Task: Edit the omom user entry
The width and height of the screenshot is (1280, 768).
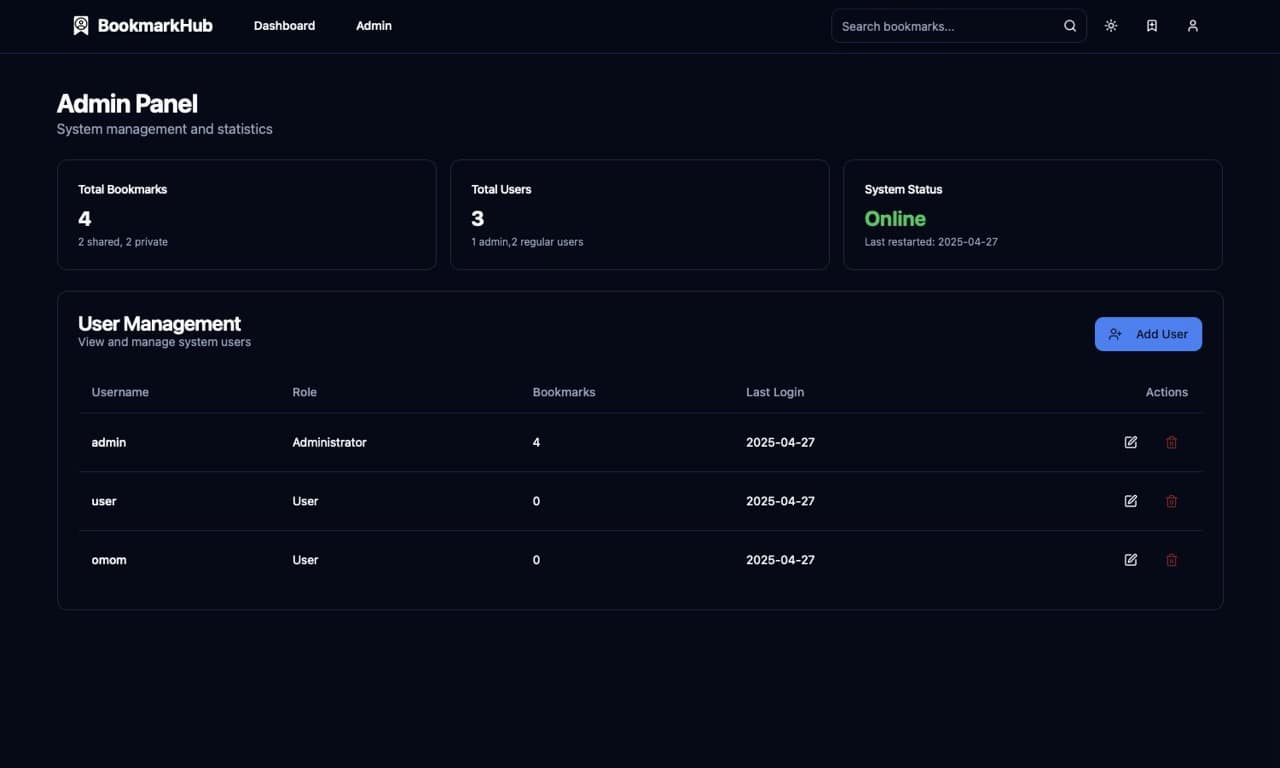Action: tap(1131, 560)
